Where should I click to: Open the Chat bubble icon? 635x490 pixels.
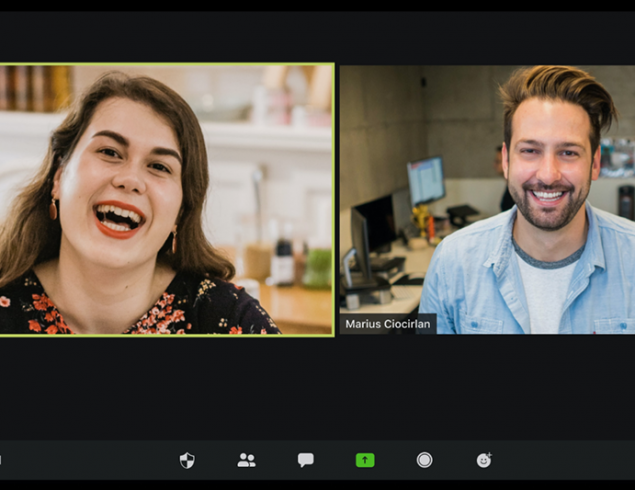click(306, 460)
